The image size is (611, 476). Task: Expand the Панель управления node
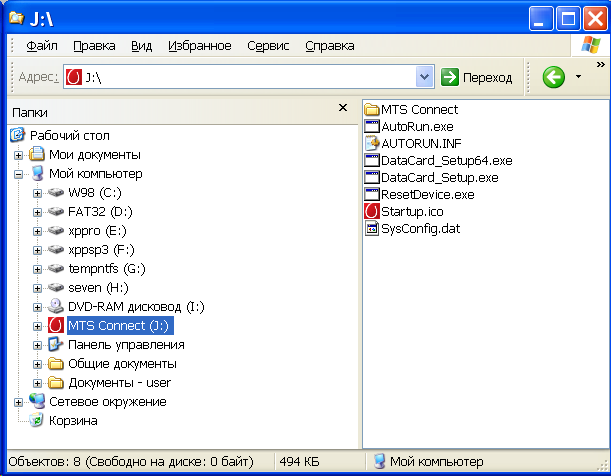click(37, 346)
